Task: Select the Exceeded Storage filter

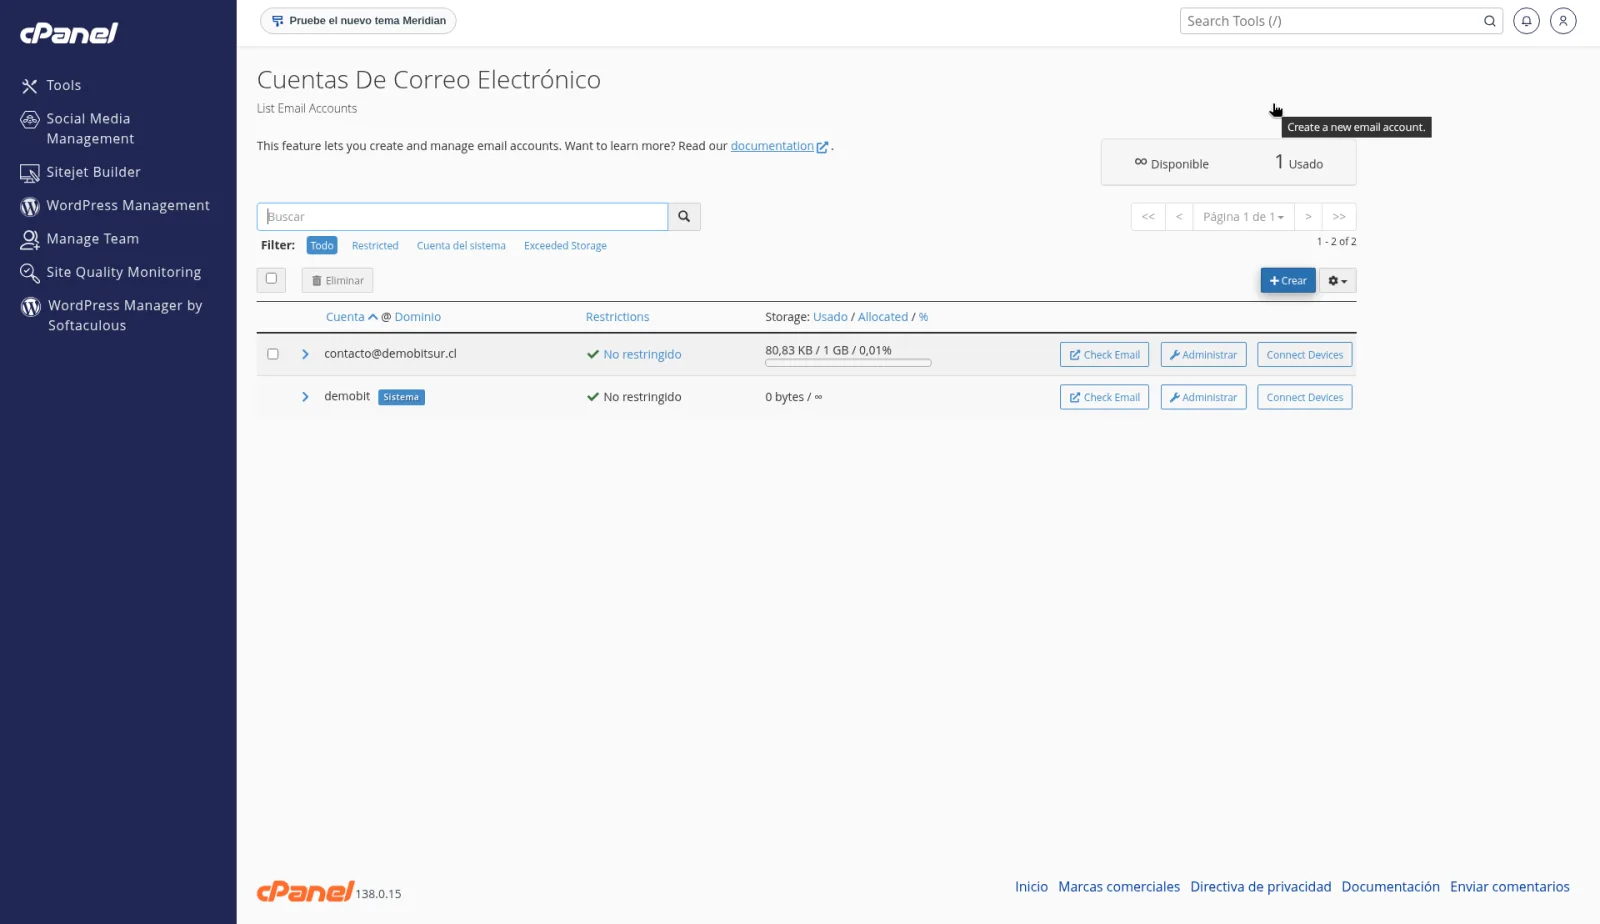Action: coord(565,246)
